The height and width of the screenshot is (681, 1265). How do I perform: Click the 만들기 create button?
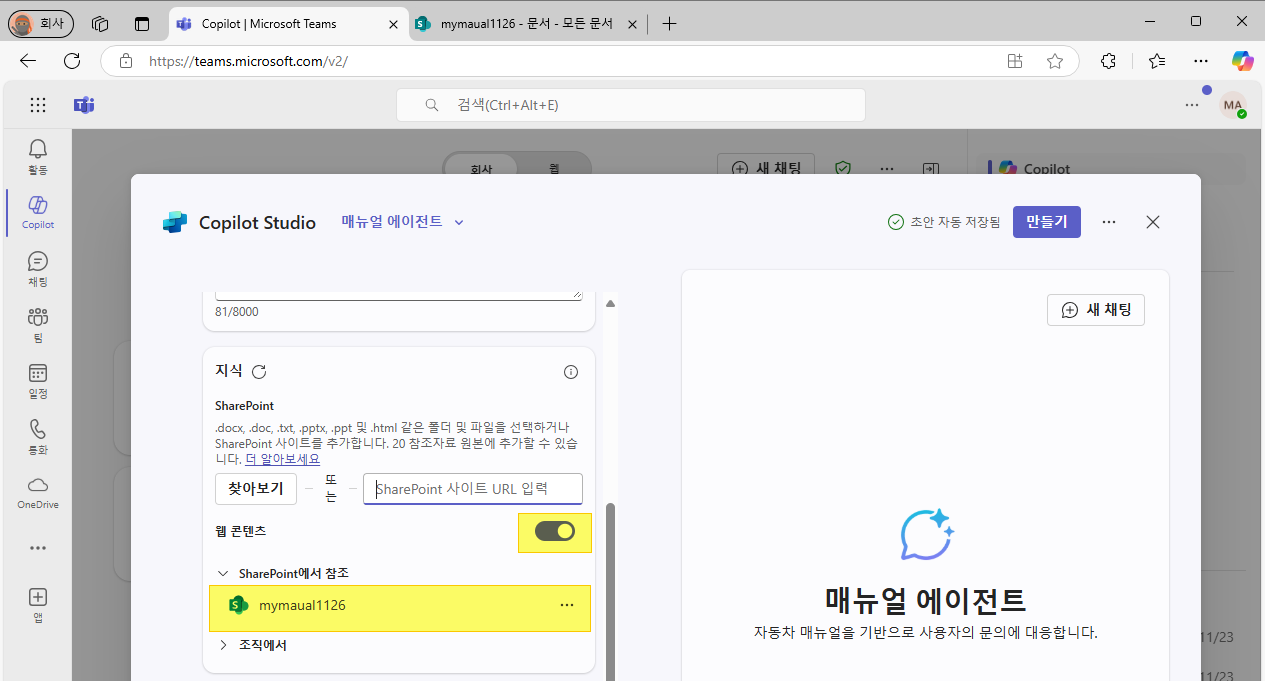[x=1046, y=222]
